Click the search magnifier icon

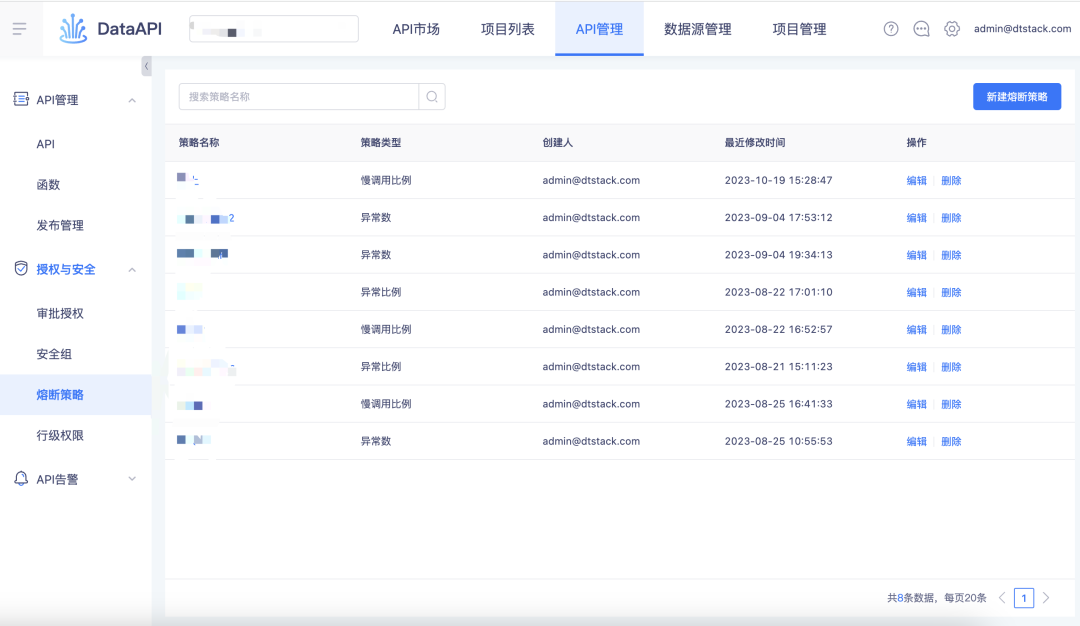[x=432, y=97]
